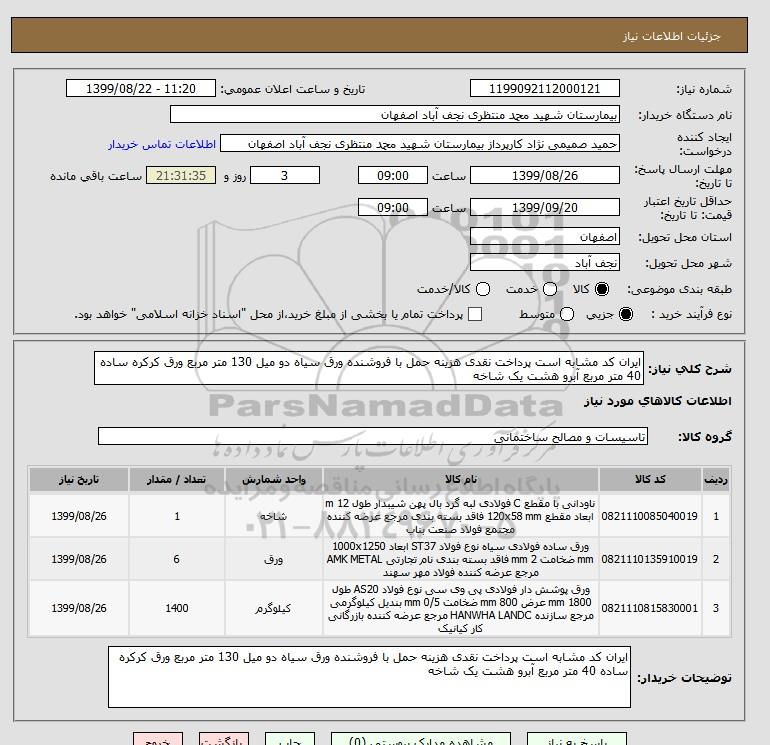Image resolution: width=770 pixels, height=745 pixels.
Task: Click the خروج exit button
Action: pyautogui.click(x=158, y=739)
